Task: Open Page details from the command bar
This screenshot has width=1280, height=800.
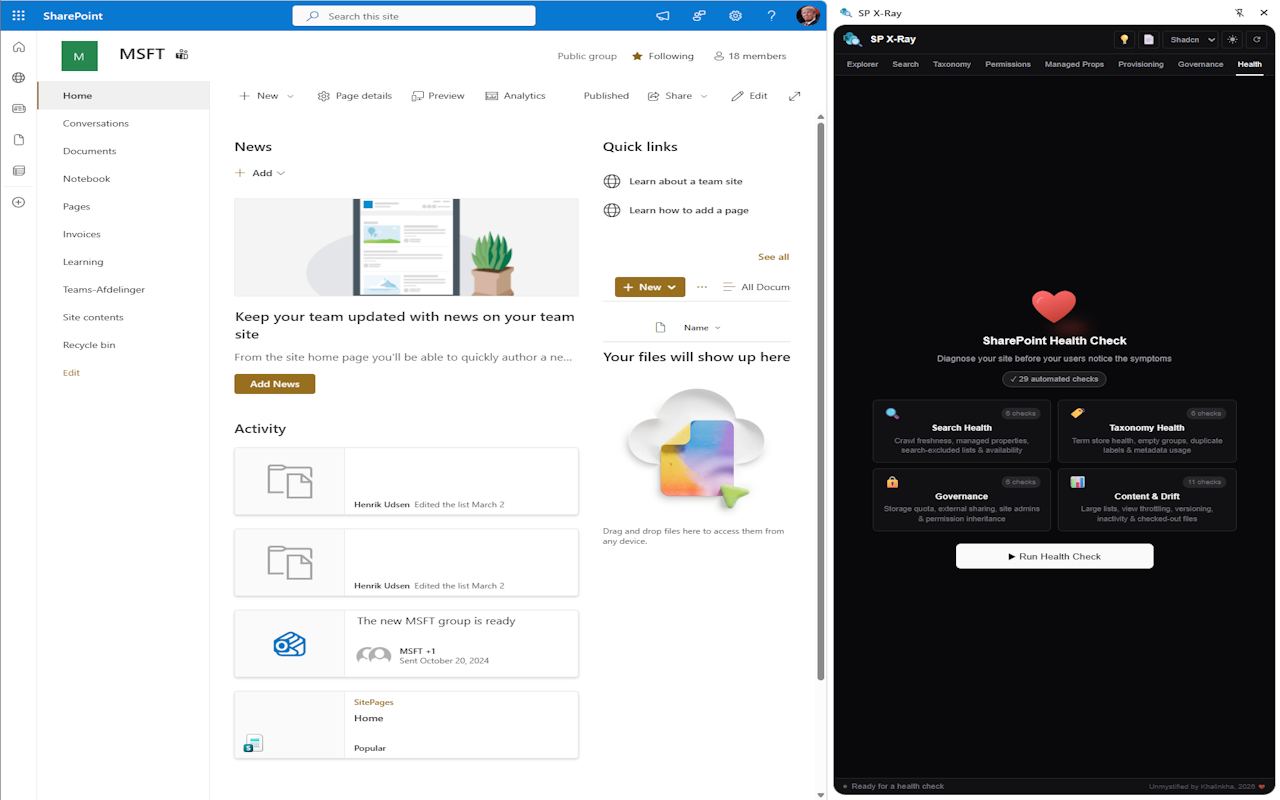Action: [355, 96]
